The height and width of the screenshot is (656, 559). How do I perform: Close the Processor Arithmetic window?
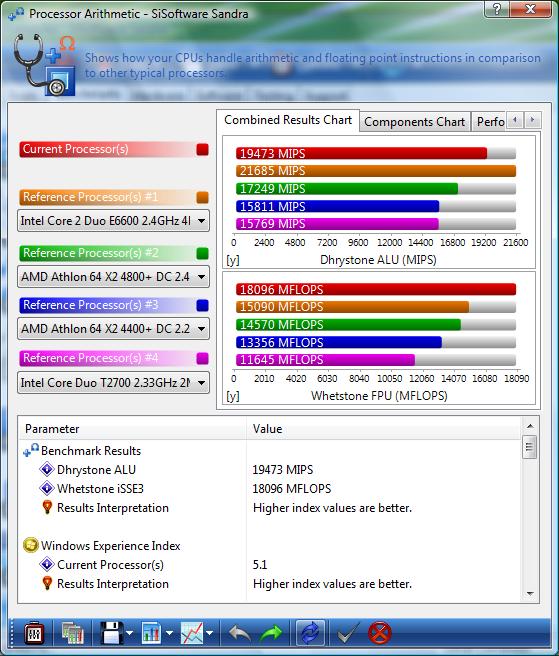point(531,9)
